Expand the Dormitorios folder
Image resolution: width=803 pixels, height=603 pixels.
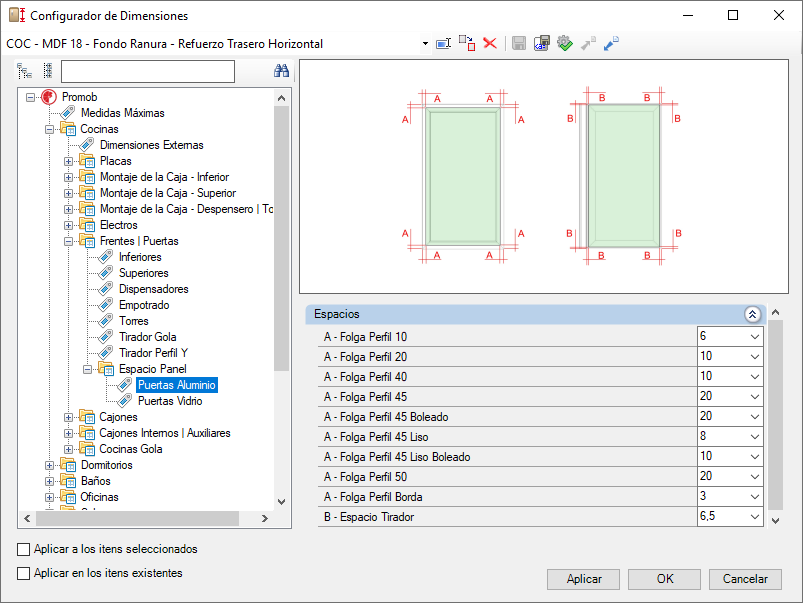point(50,465)
